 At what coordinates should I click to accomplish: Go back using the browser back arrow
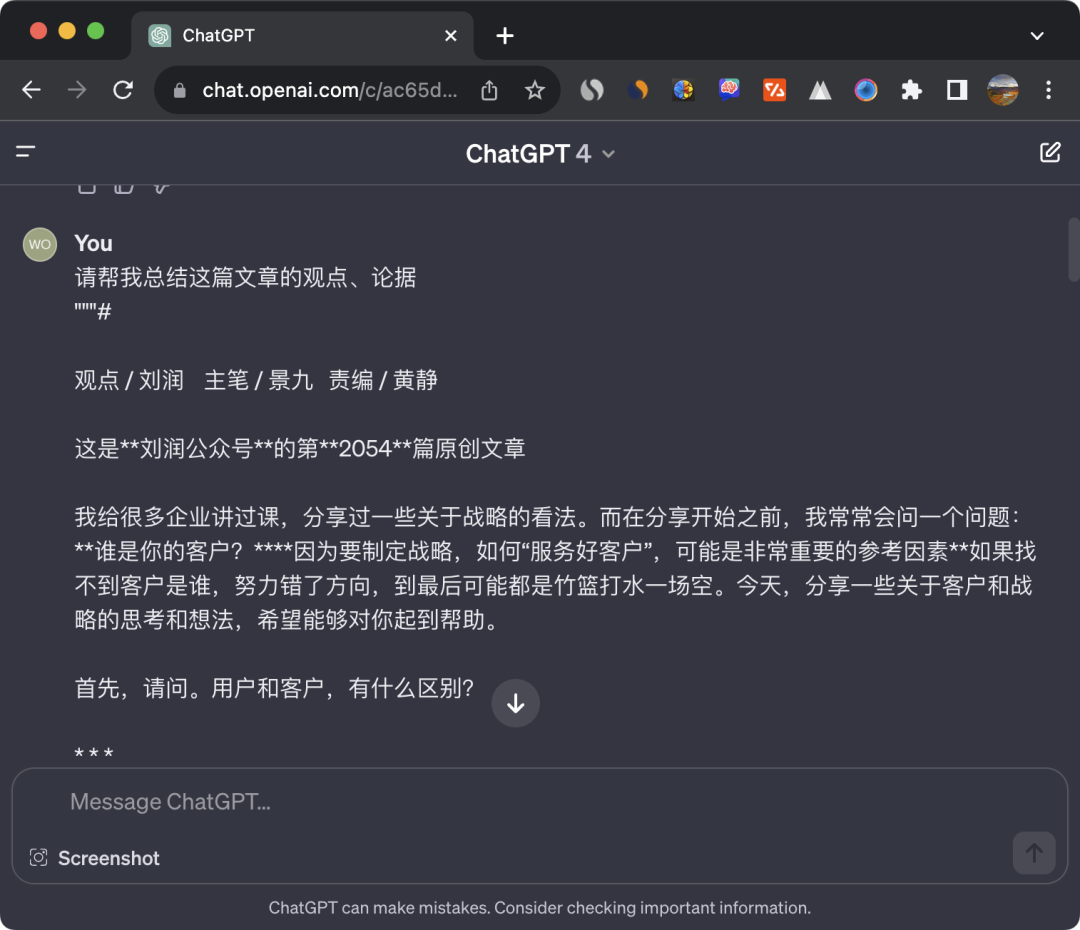[x=31, y=90]
